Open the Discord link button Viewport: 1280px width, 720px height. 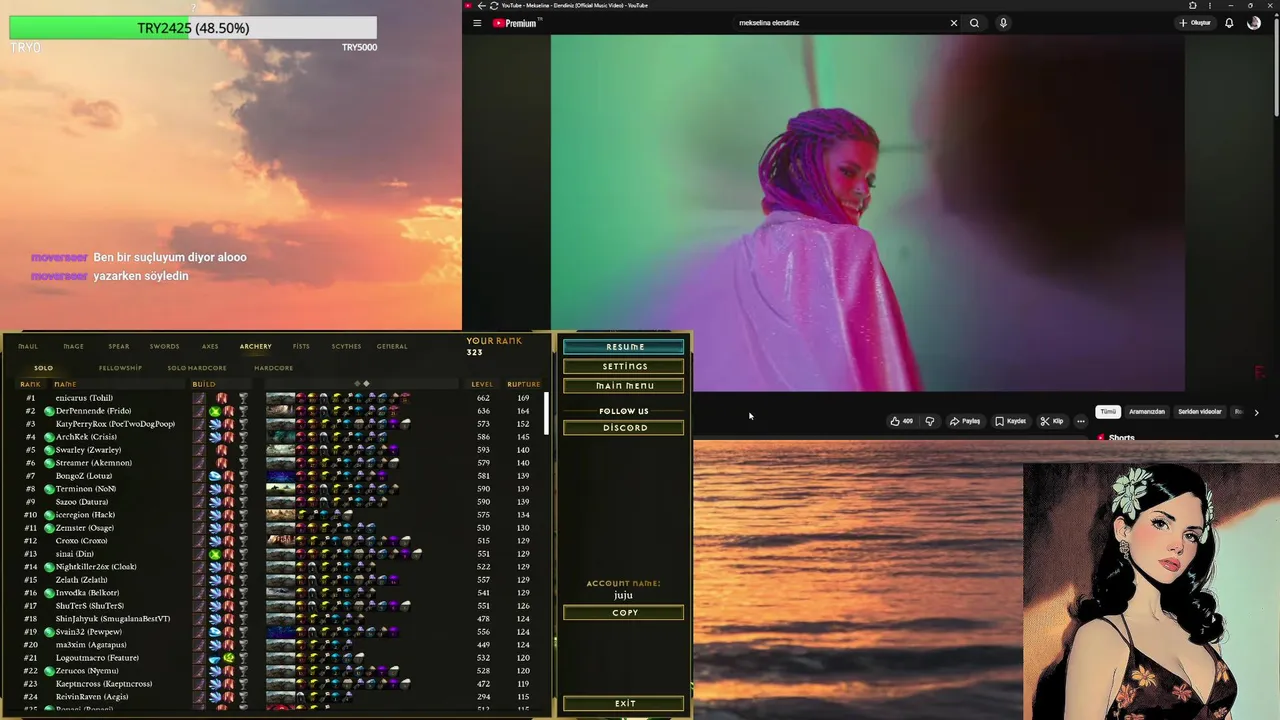[624, 428]
